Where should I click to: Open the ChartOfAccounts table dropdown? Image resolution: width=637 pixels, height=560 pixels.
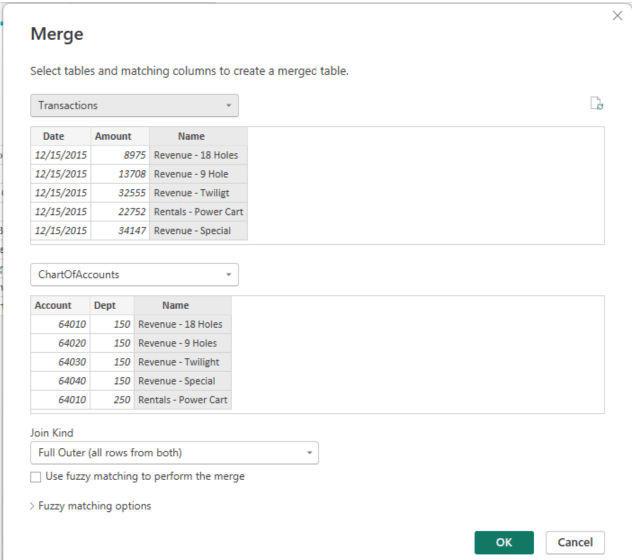pos(134,274)
